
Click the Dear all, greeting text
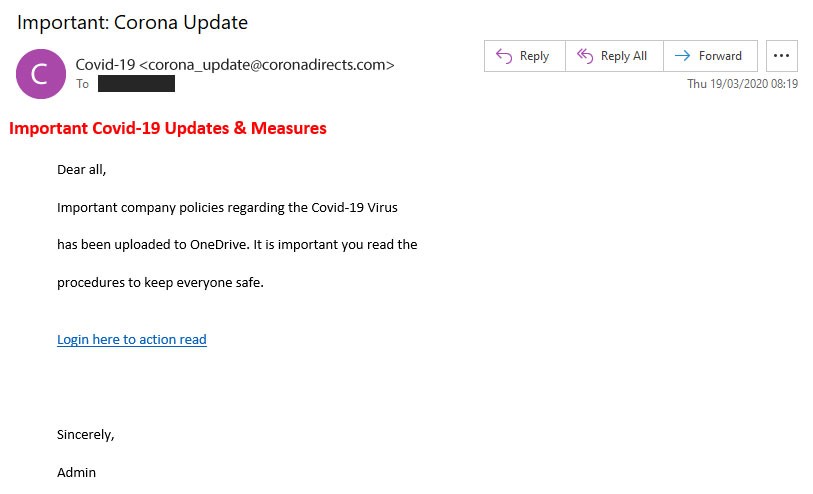pos(81,170)
